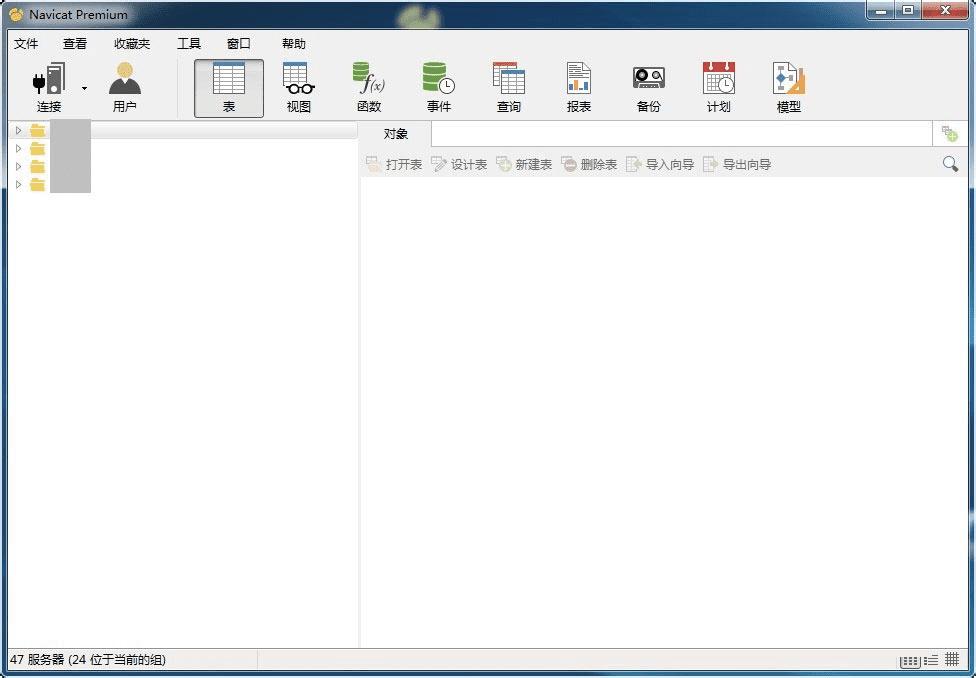This screenshot has height=678, width=976.
Task: Open the 函数 functions section
Action: (368, 88)
